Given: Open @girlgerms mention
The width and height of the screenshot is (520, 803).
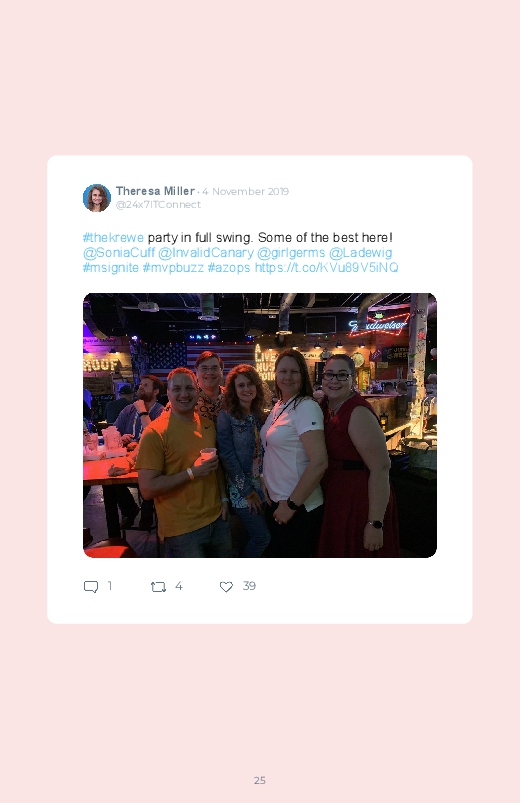Looking at the screenshot, I should click(x=291, y=252).
